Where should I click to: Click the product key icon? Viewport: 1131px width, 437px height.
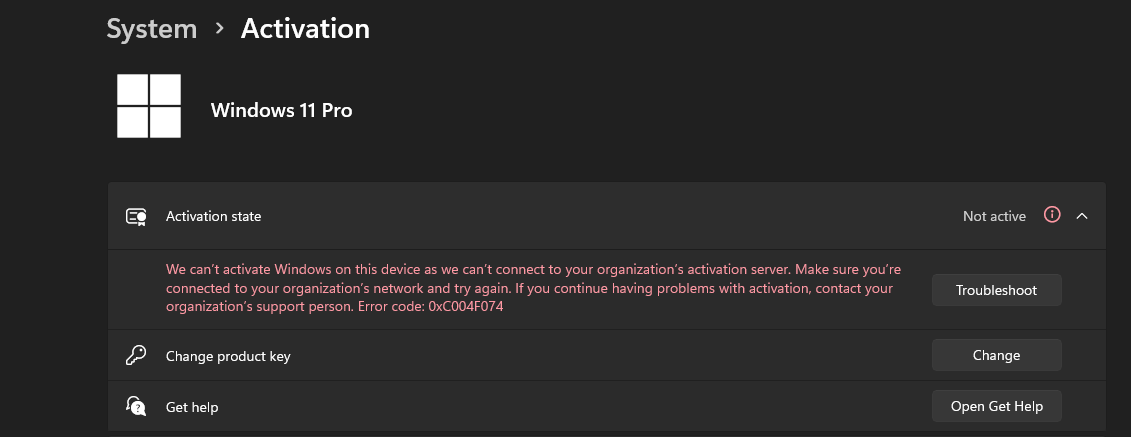137,355
